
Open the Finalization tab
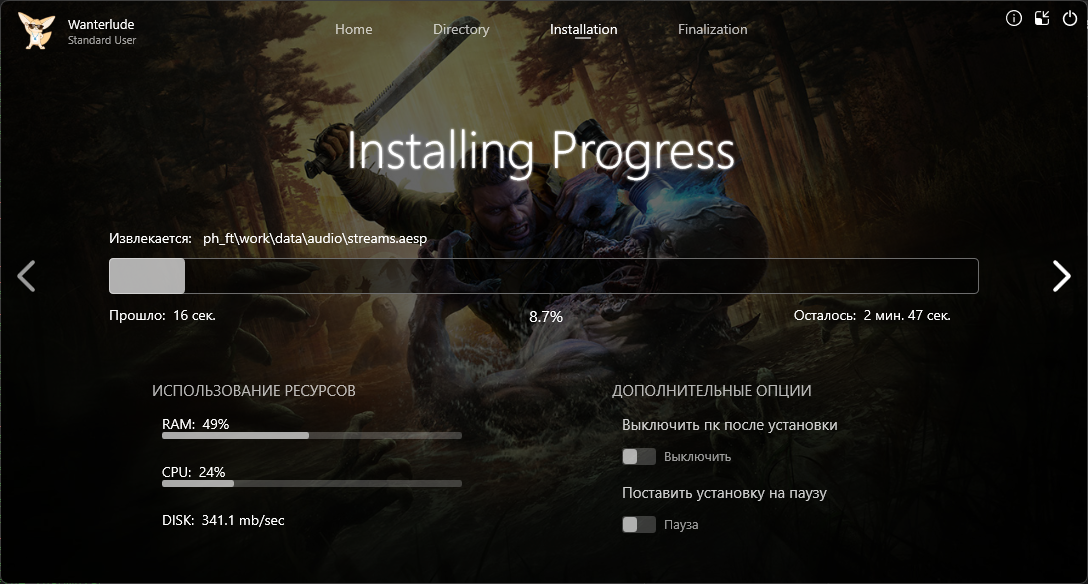click(713, 29)
